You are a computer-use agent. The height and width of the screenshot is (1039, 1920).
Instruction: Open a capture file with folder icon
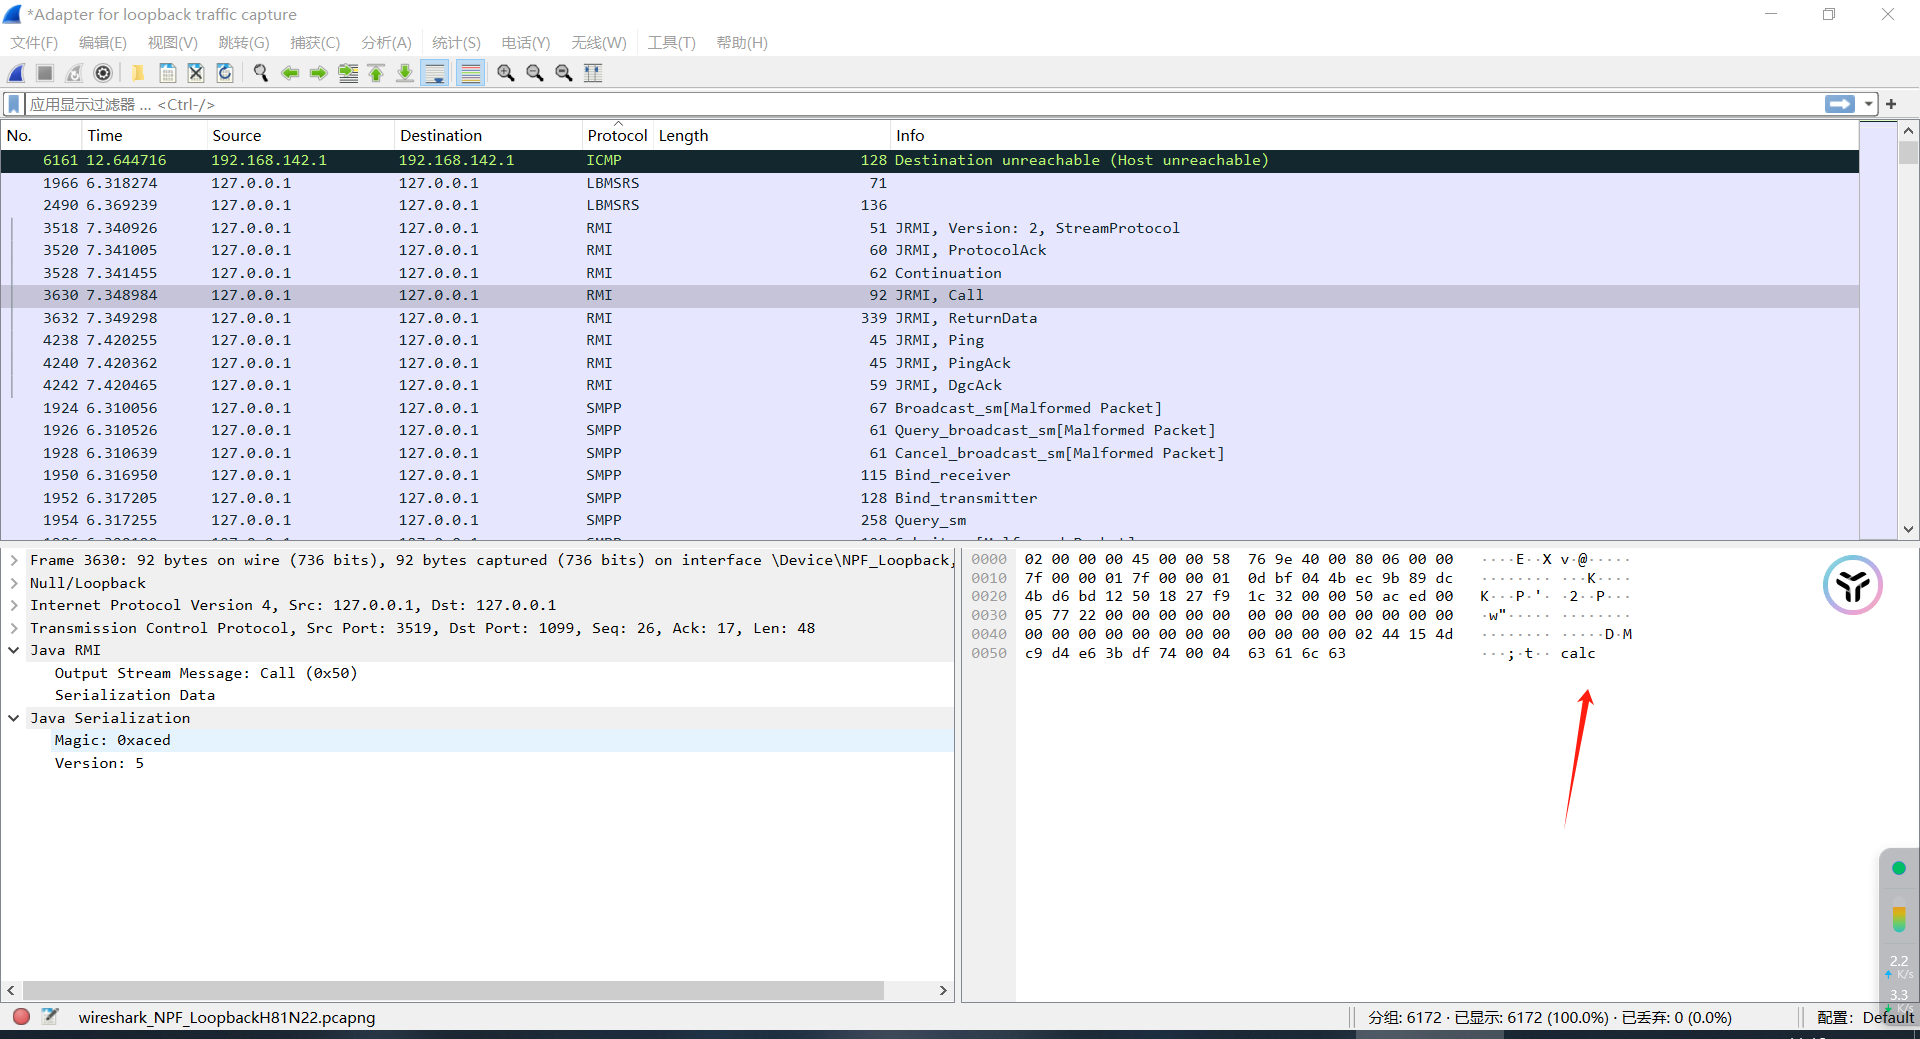138,73
